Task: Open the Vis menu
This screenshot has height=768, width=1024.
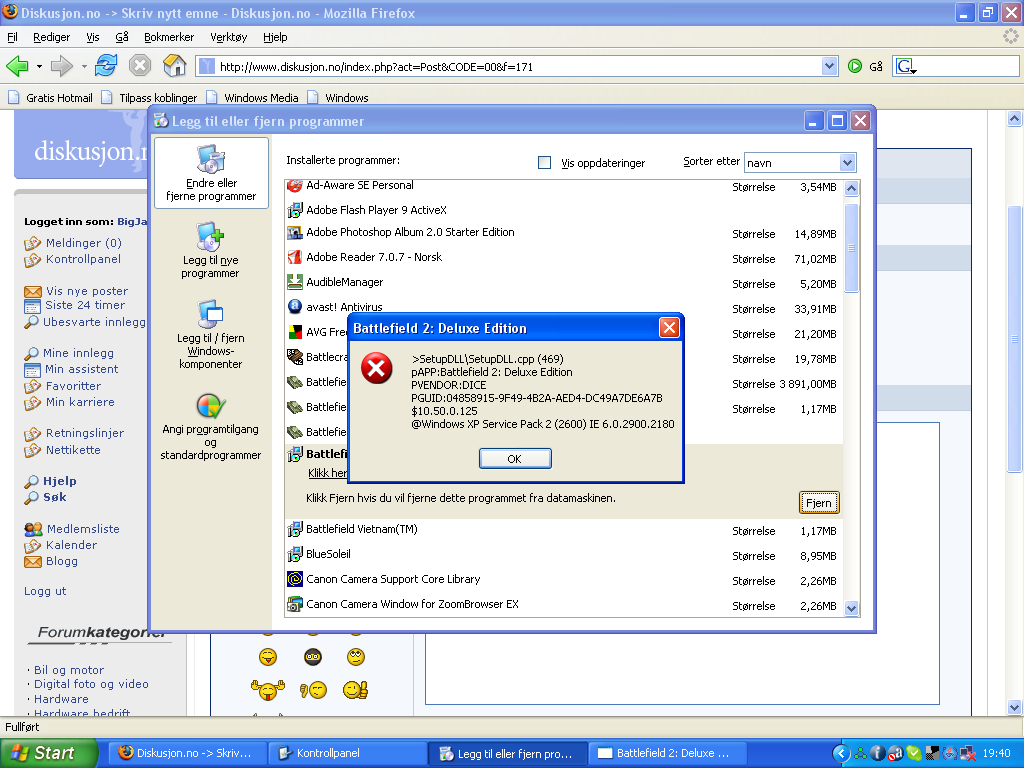Action: pyautogui.click(x=93, y=37)
